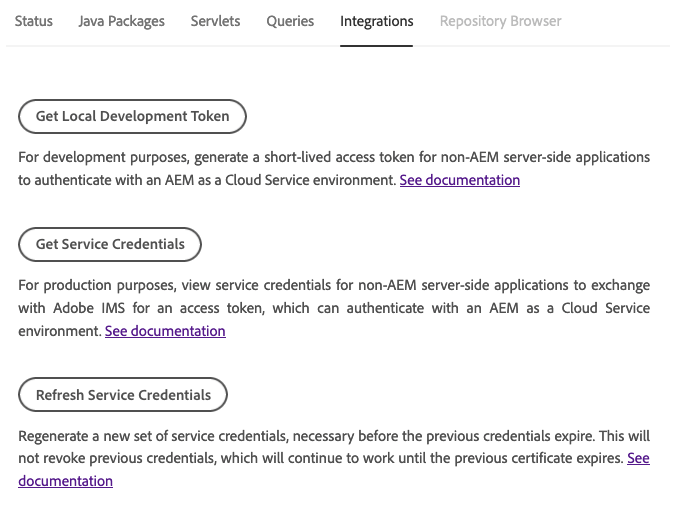Click Get Local Development Token button
Image resolution: width=686 pixels, height=505 pixels.
point(133,117)
